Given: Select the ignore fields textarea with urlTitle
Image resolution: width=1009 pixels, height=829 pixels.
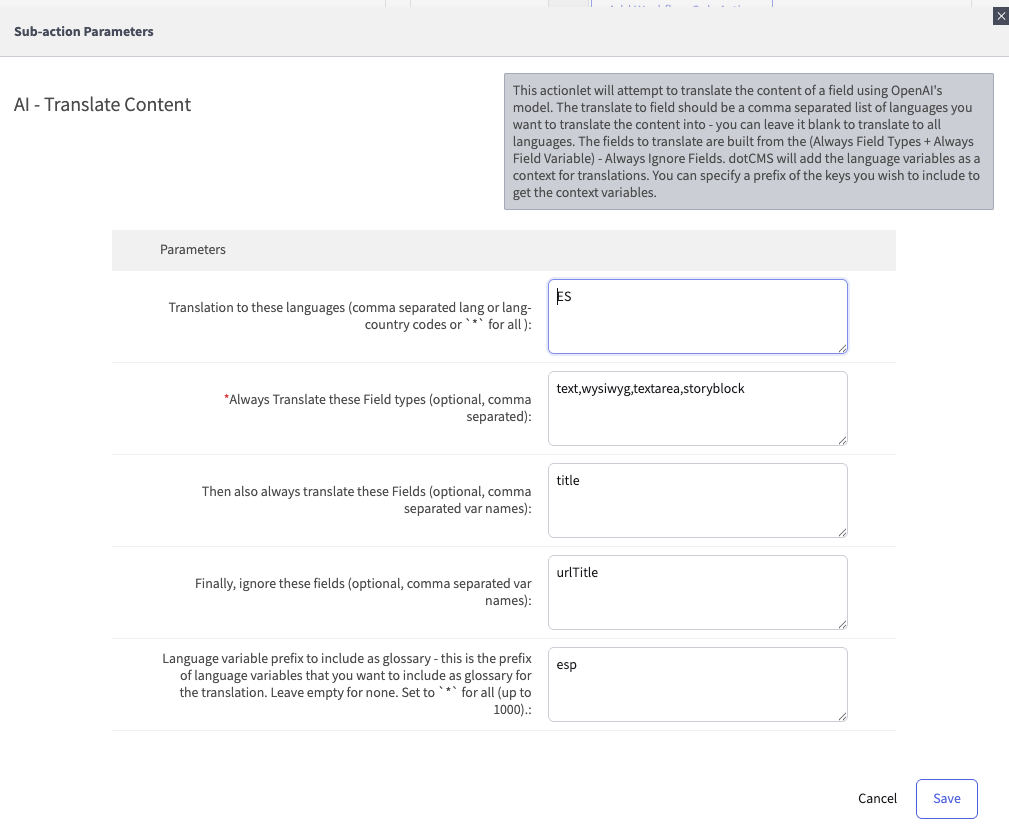Looking at the screenshot, I should [697, 592].
